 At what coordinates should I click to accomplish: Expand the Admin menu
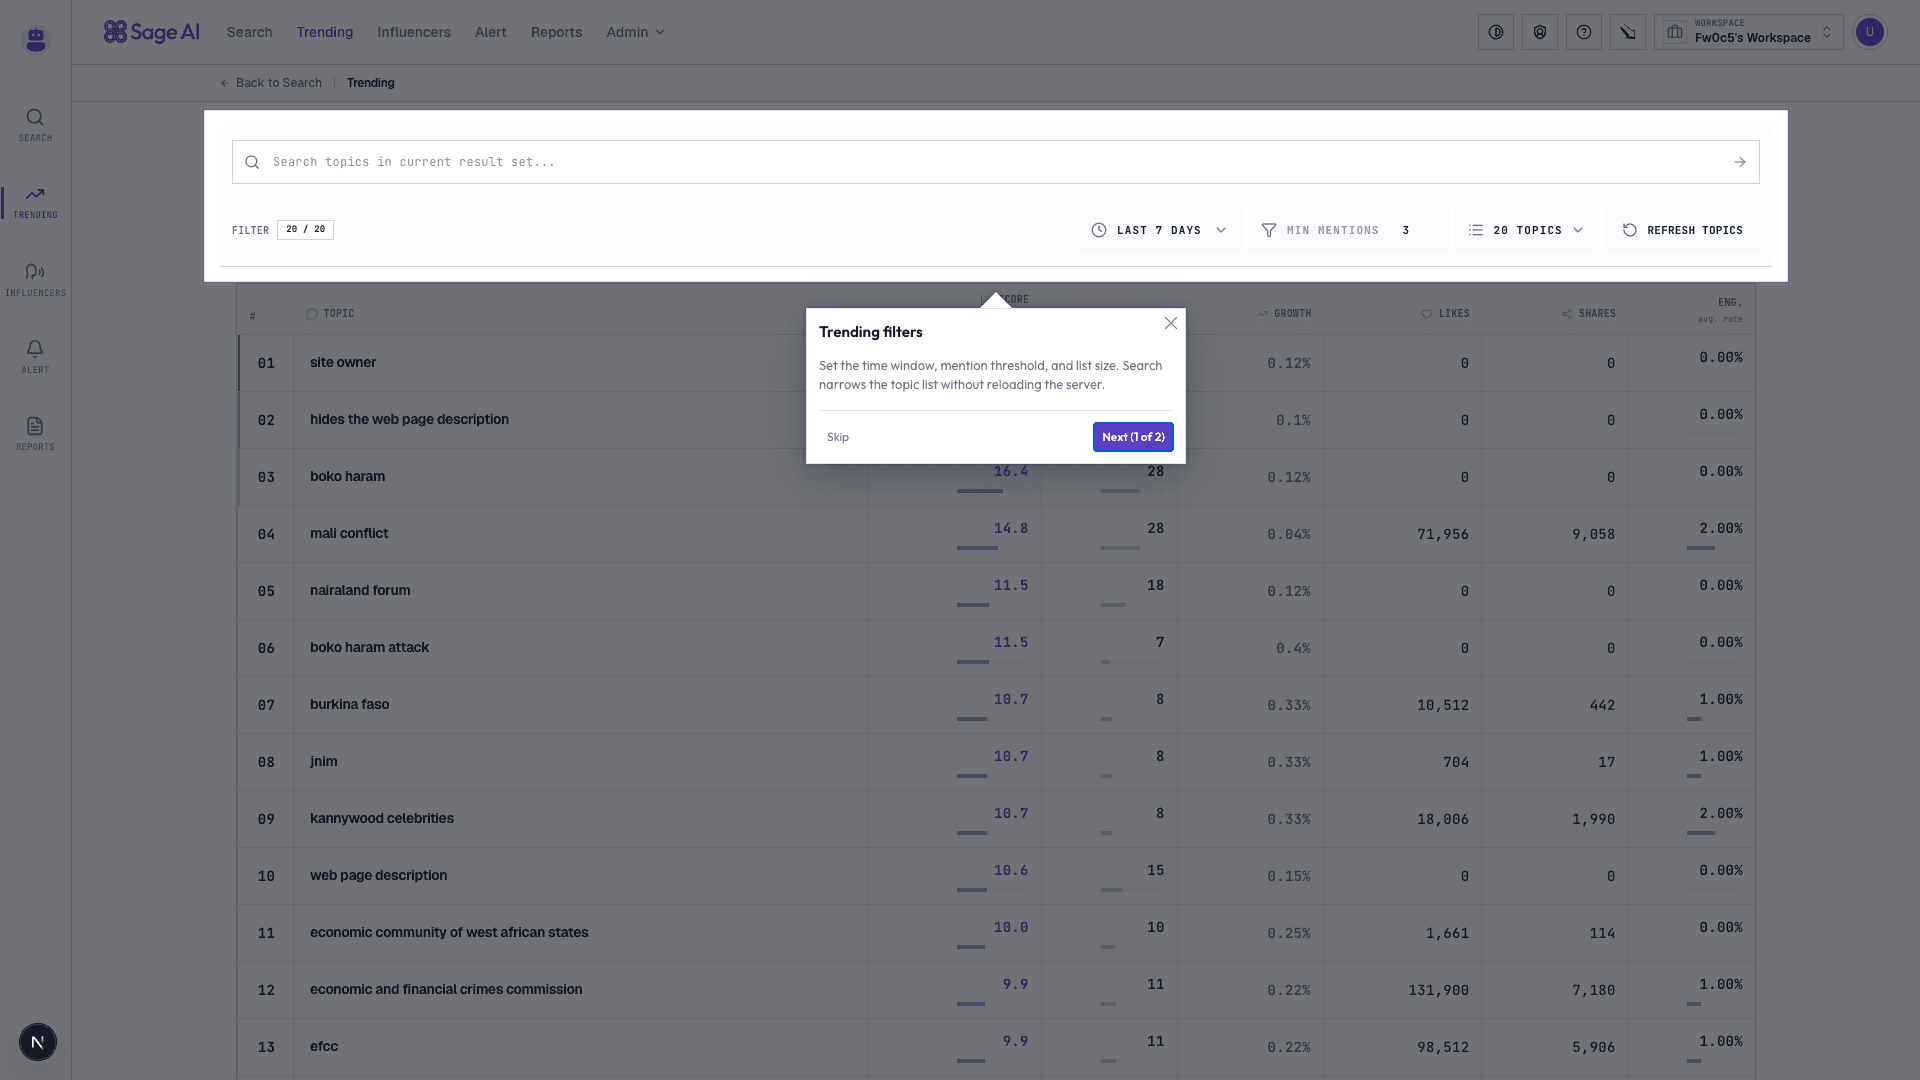click(635, 32)
